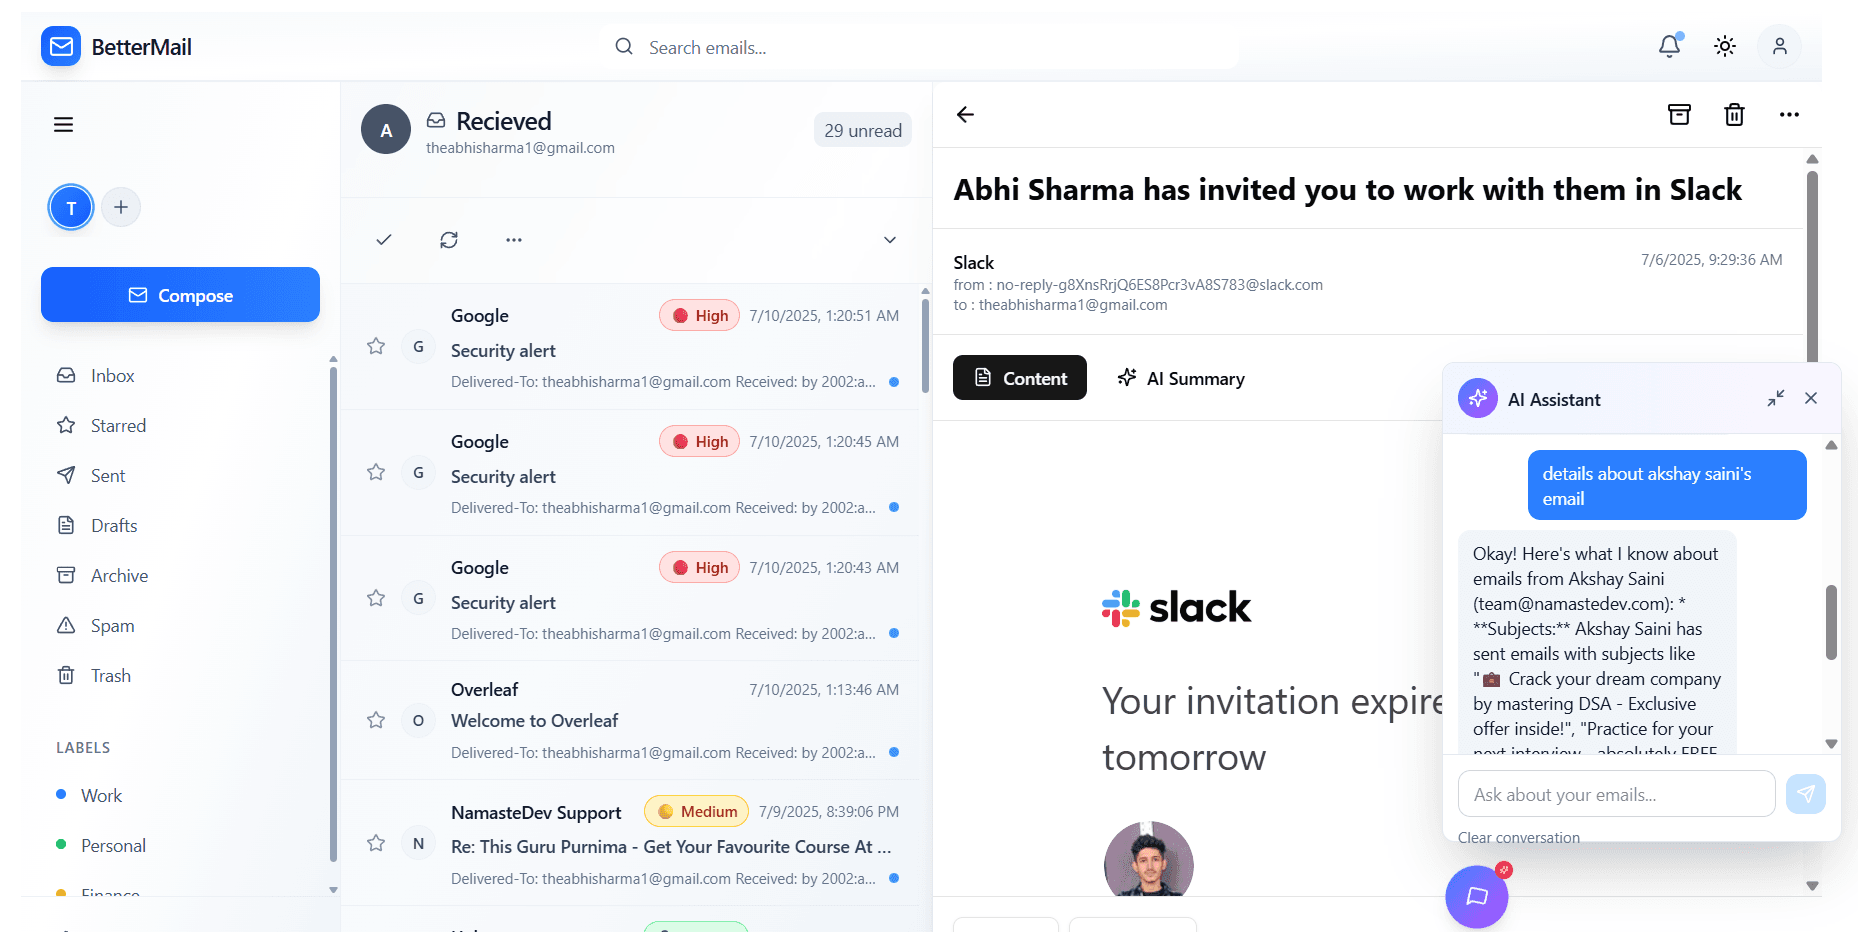Open your profile account icon
The image size is (1858, 932).
pos(1780,46)
